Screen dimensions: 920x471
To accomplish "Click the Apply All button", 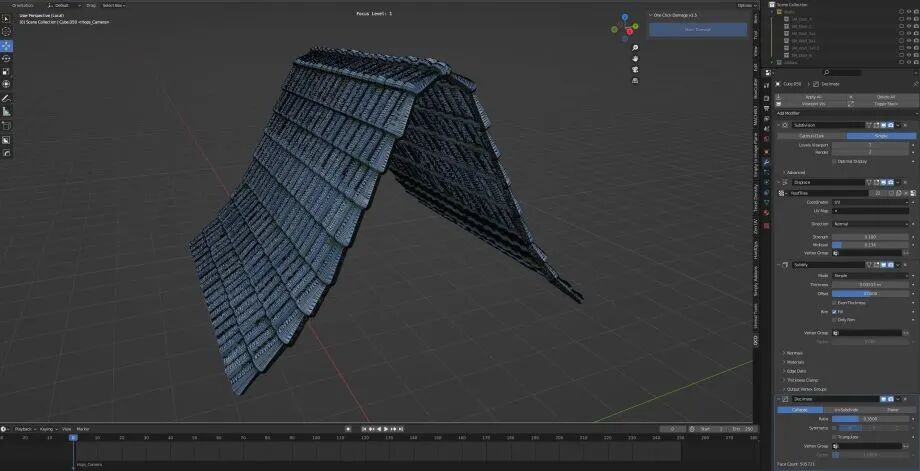I will pyautogui.click(x=813, y=97).
